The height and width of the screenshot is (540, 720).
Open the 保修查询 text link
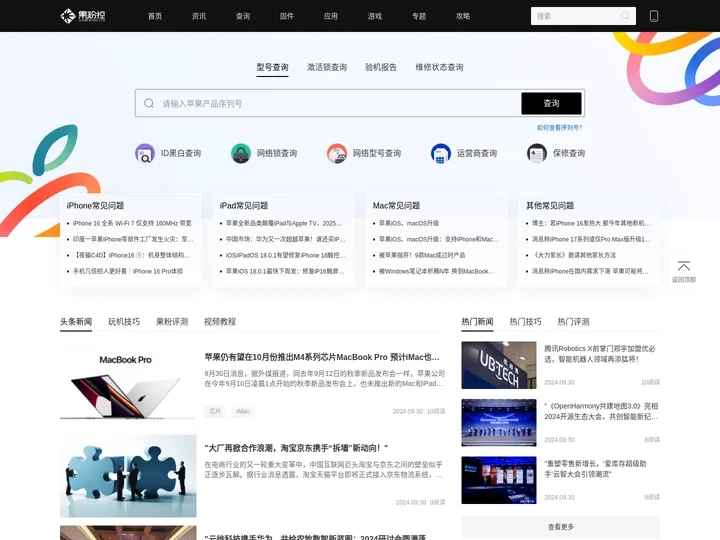(x=569, y=153)
